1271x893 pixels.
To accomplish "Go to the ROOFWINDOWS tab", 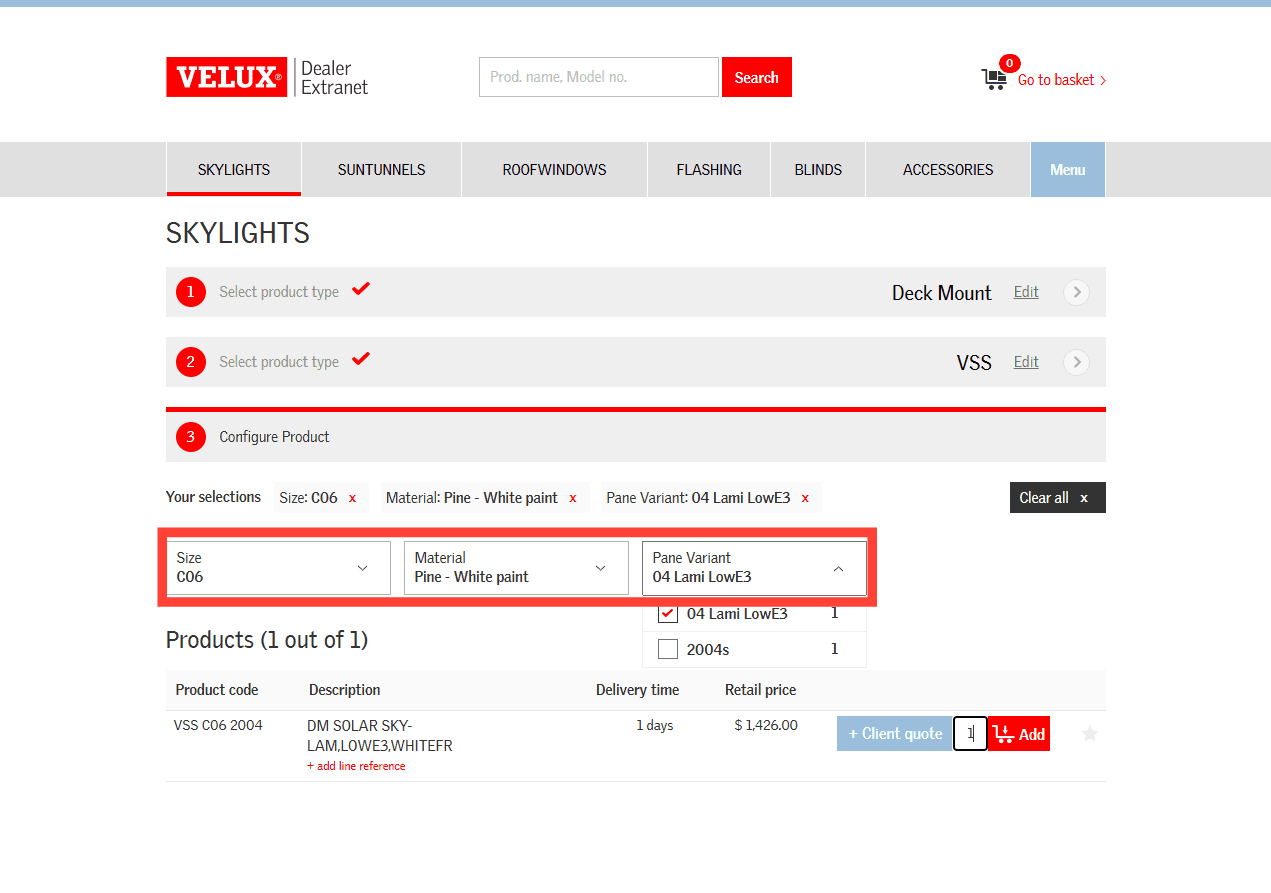I will point(555,170).
